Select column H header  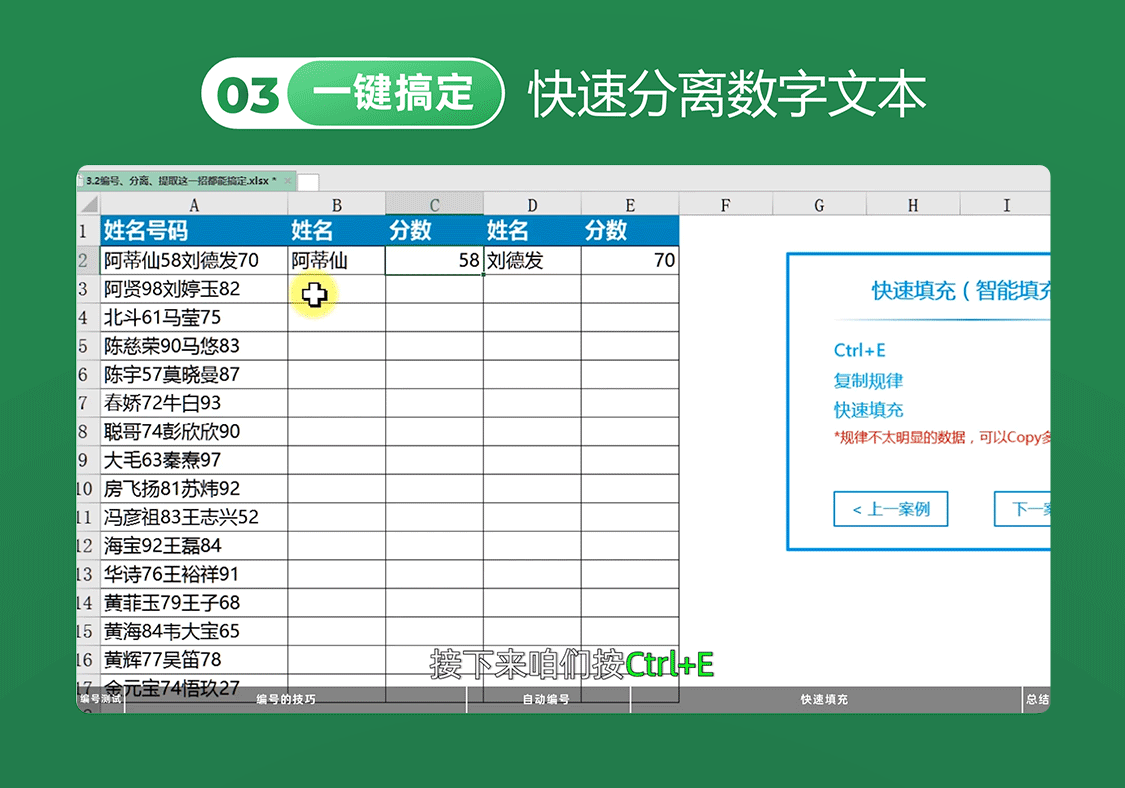pos(913,205)
